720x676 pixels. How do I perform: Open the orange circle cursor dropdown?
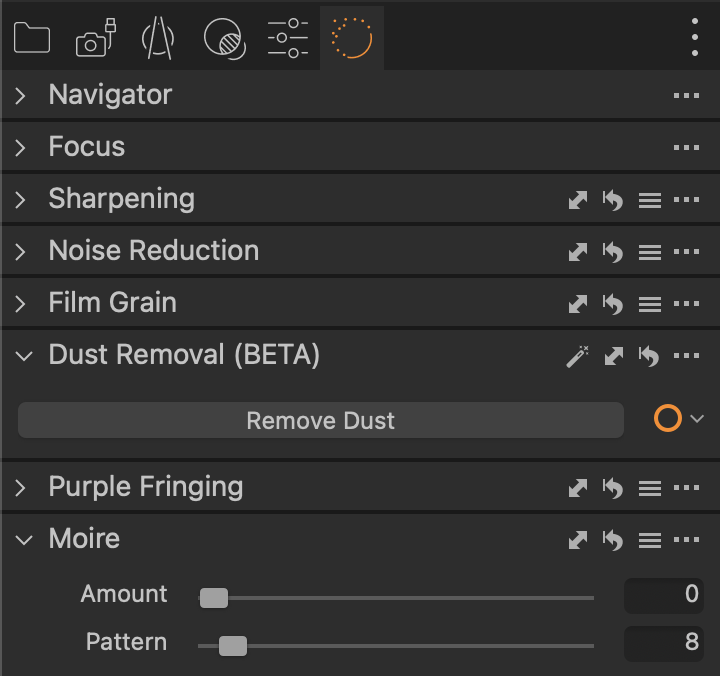[679, 418]
